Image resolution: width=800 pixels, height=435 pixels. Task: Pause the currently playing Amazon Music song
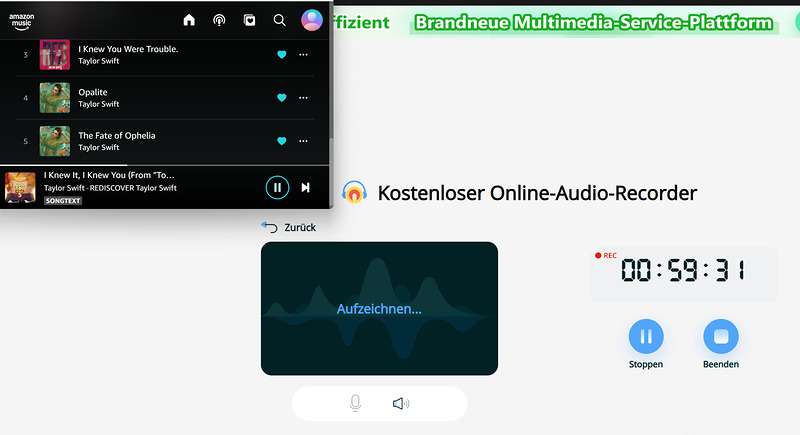pos(278,188)
